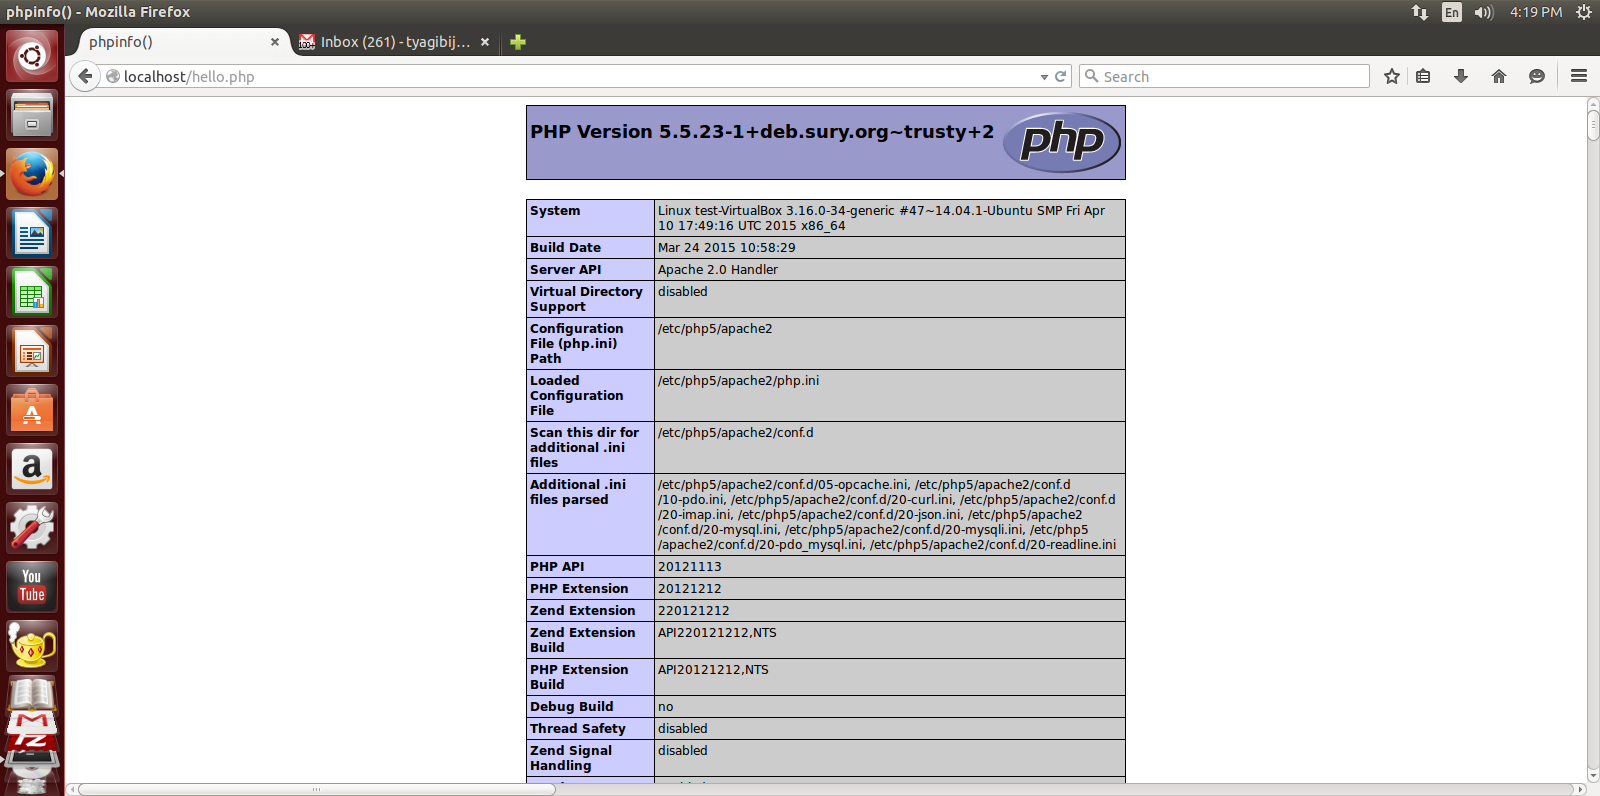
Task: Go to the Firefox home page
Action: pos(1499,76)
